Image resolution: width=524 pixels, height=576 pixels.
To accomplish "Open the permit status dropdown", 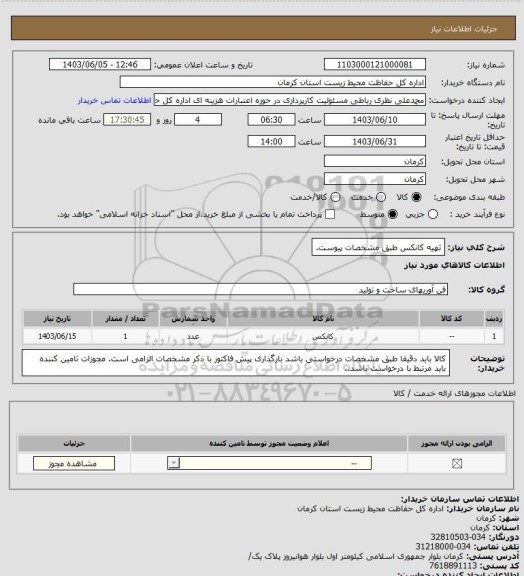I will (269, 463).
